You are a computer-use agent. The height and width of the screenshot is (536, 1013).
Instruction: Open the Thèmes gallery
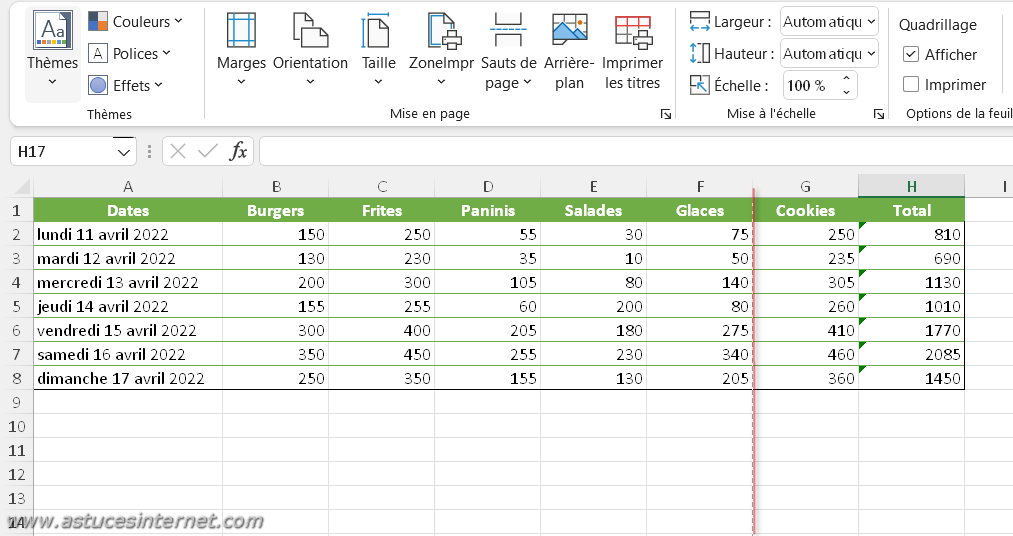click(52, 54)
